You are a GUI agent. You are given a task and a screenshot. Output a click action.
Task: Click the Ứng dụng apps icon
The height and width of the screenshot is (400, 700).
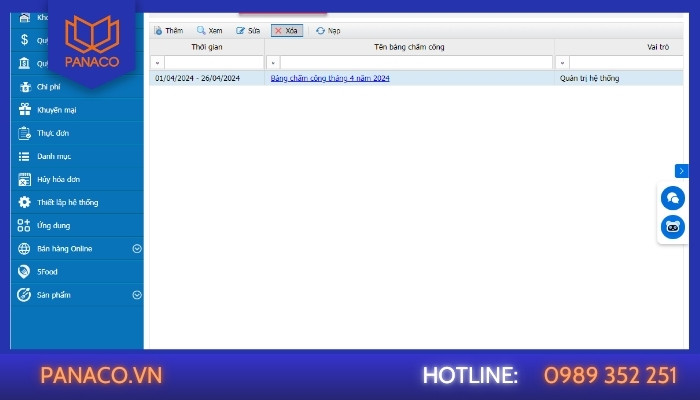[x=24, y=225]
